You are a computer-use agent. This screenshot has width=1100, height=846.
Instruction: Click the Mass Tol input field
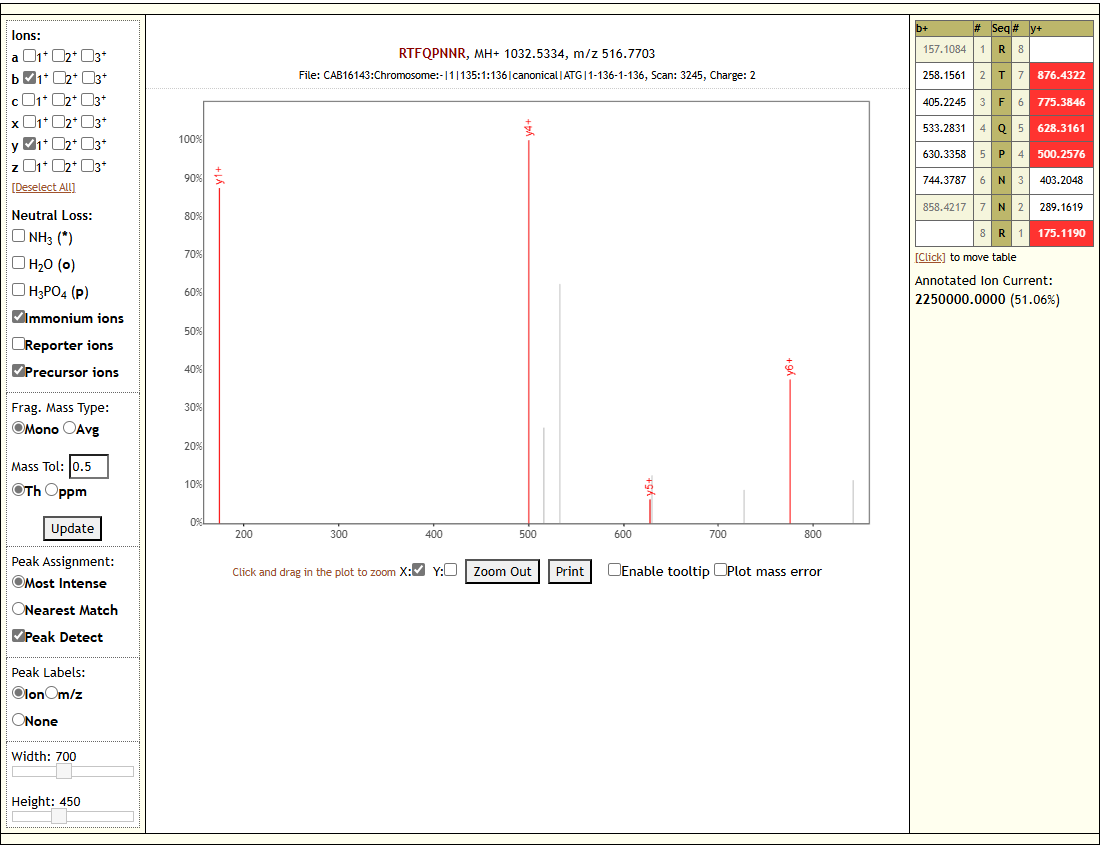coord(88,466)
